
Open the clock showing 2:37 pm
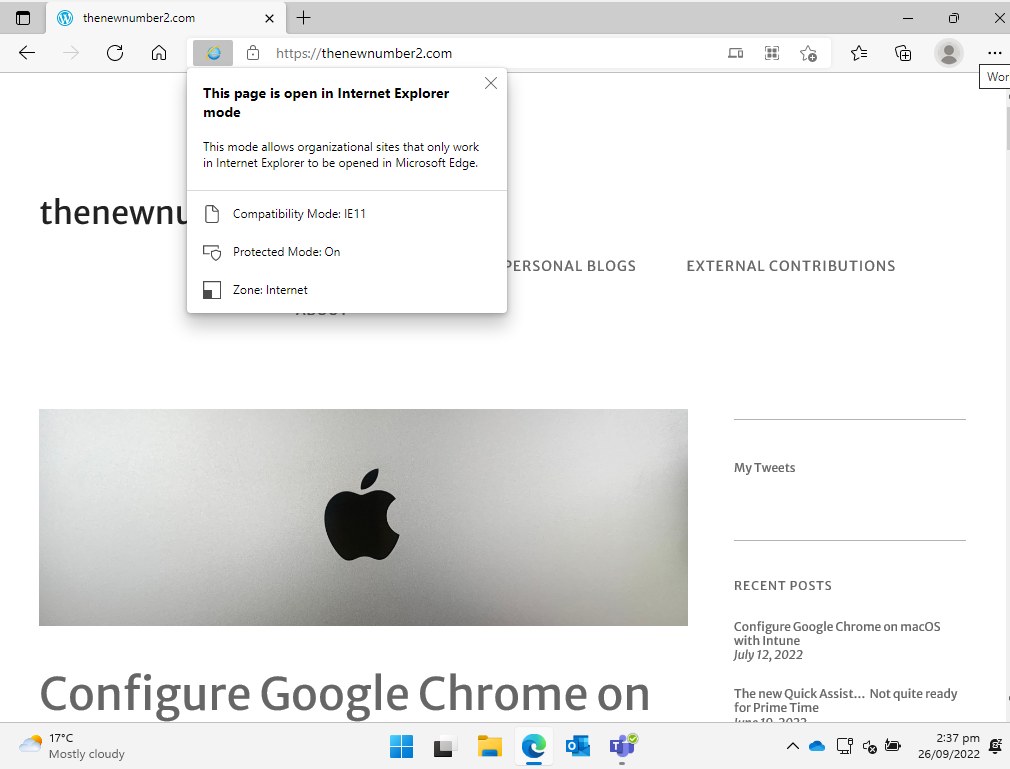(949, 746)
